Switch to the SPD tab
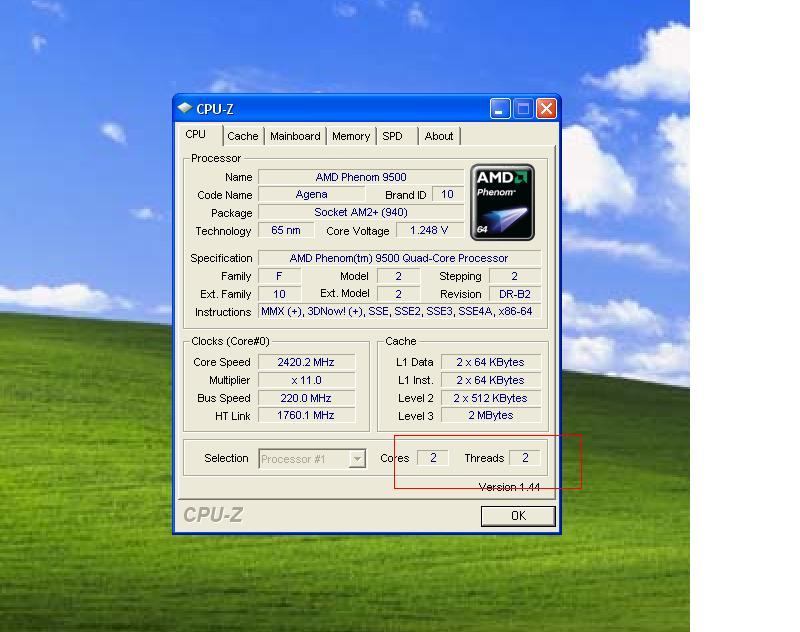 392,136
